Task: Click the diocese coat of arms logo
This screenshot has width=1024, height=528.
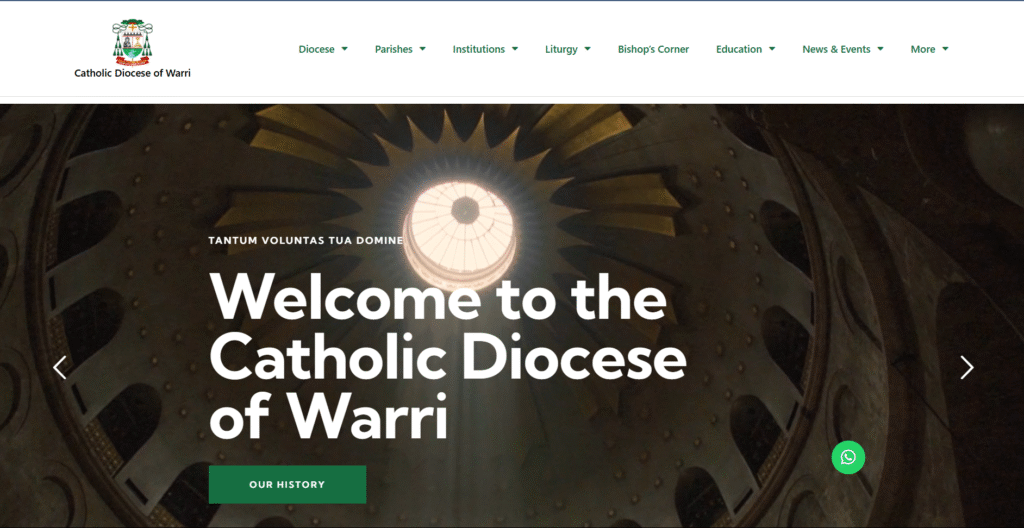Action: pyautogui.click(x=133, y=42)
